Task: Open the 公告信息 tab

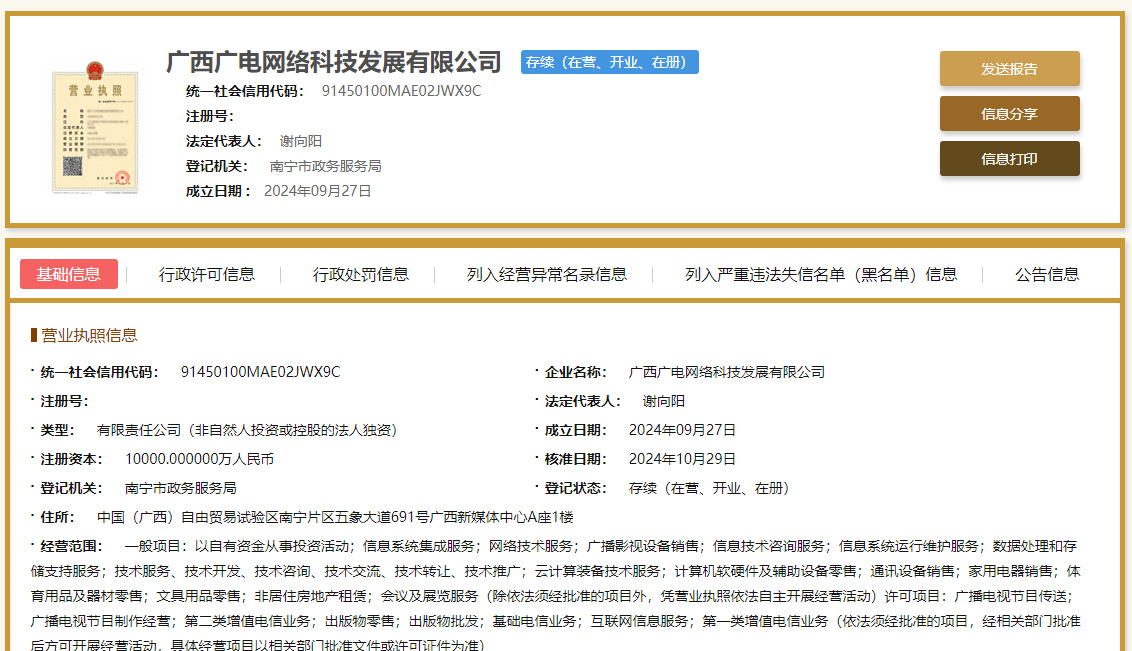Action: 1047,274
